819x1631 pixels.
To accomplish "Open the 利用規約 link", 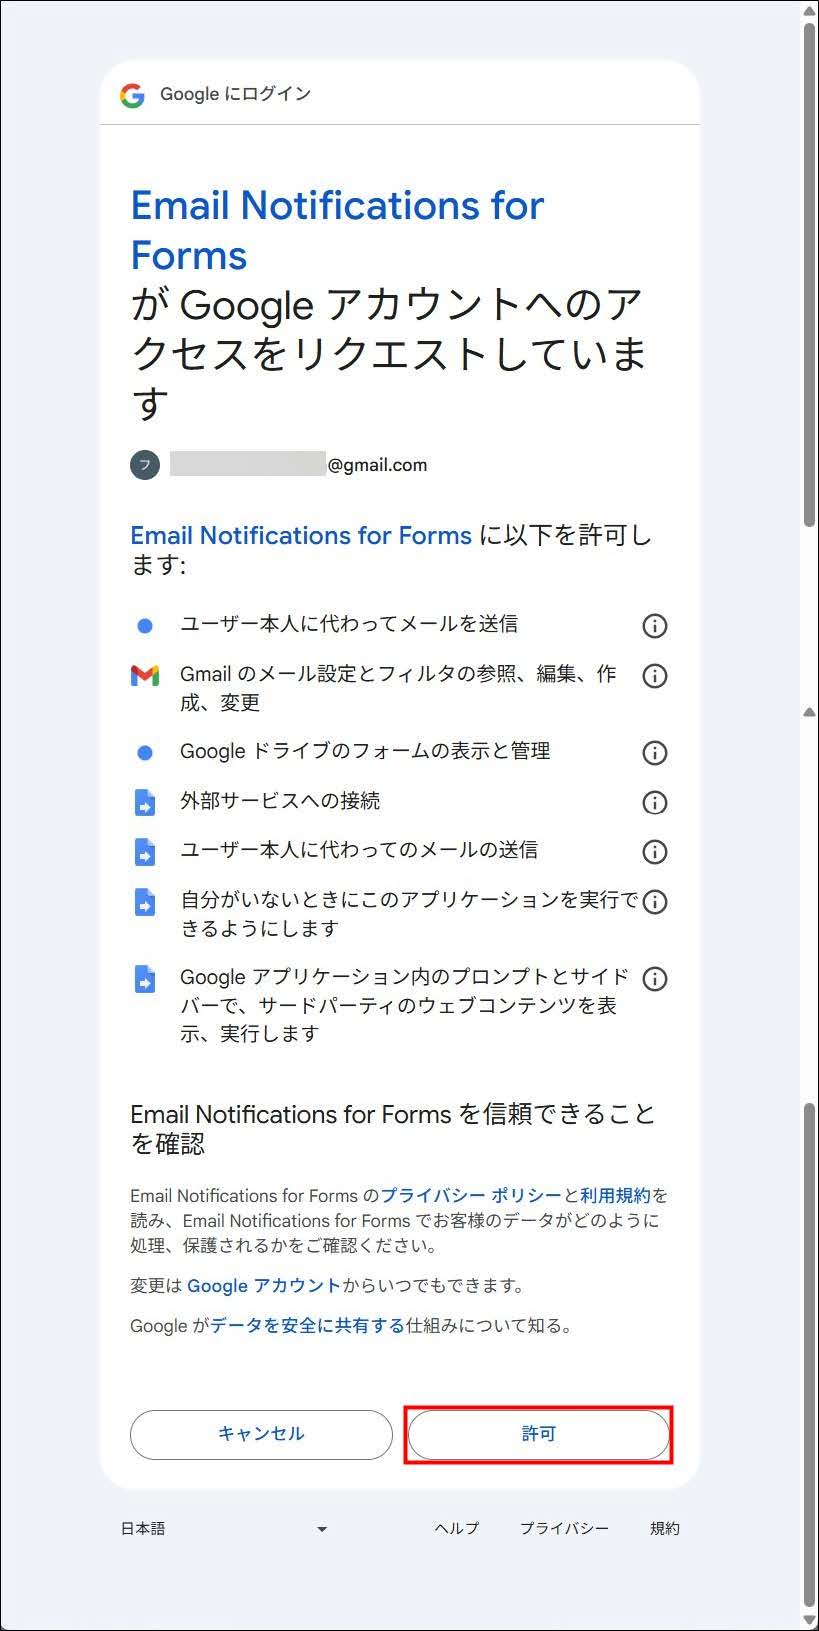I will (615, 1195).
